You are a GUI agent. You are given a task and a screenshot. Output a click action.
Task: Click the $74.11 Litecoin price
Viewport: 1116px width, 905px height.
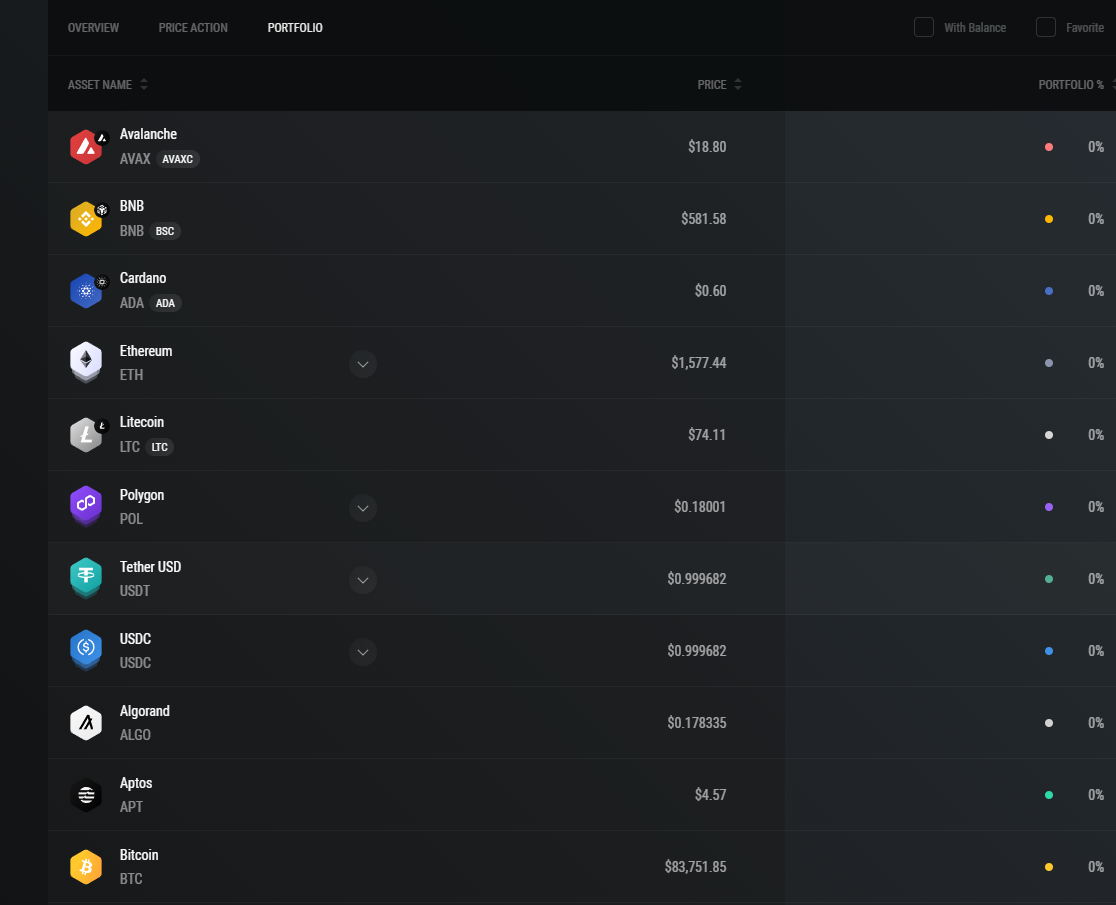point(707,435)
